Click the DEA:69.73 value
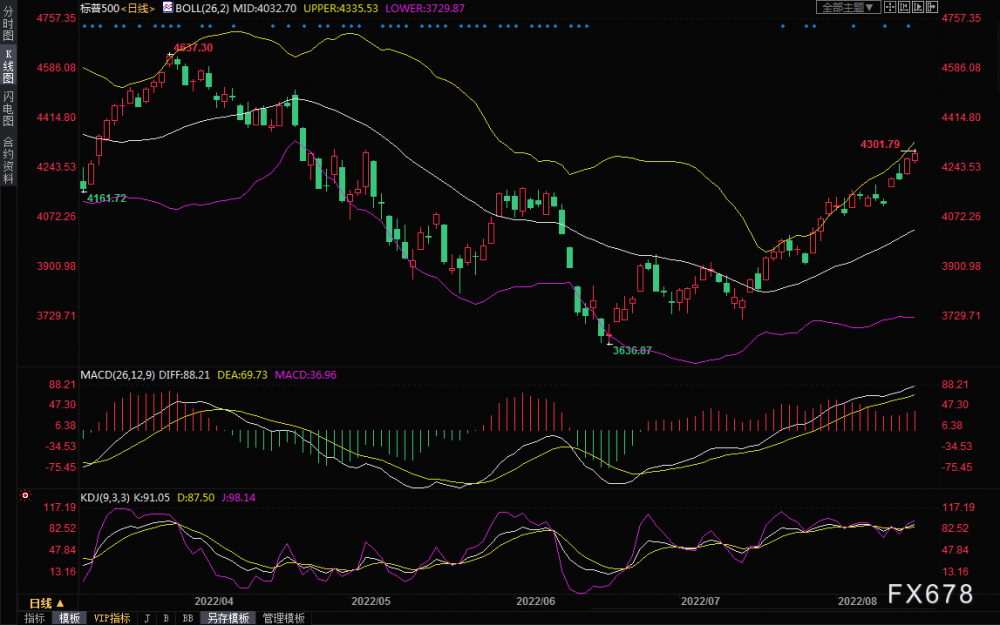Viewport: 1000px width, 625px height. tap(242, 375)
